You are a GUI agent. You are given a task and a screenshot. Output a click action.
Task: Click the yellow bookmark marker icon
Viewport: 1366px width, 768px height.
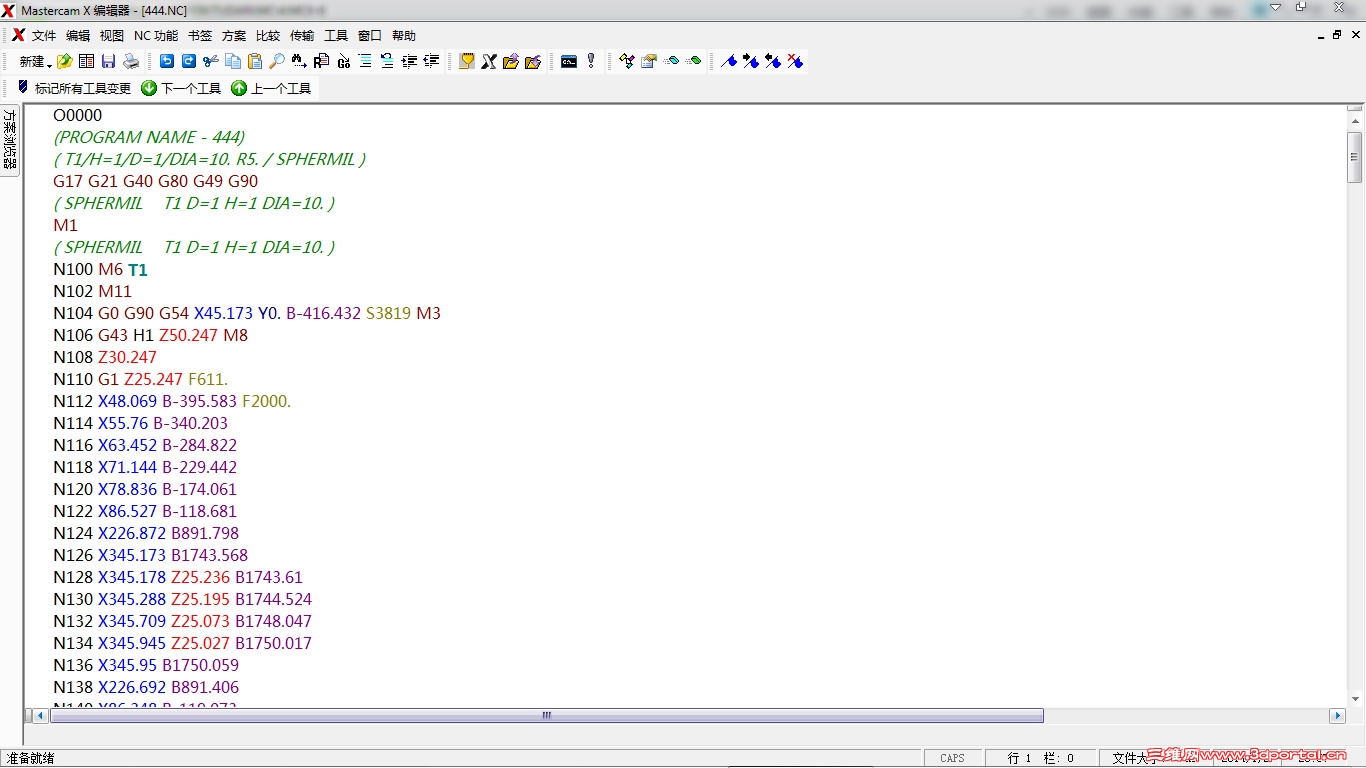pyautogui.click(x=467, y=61)
